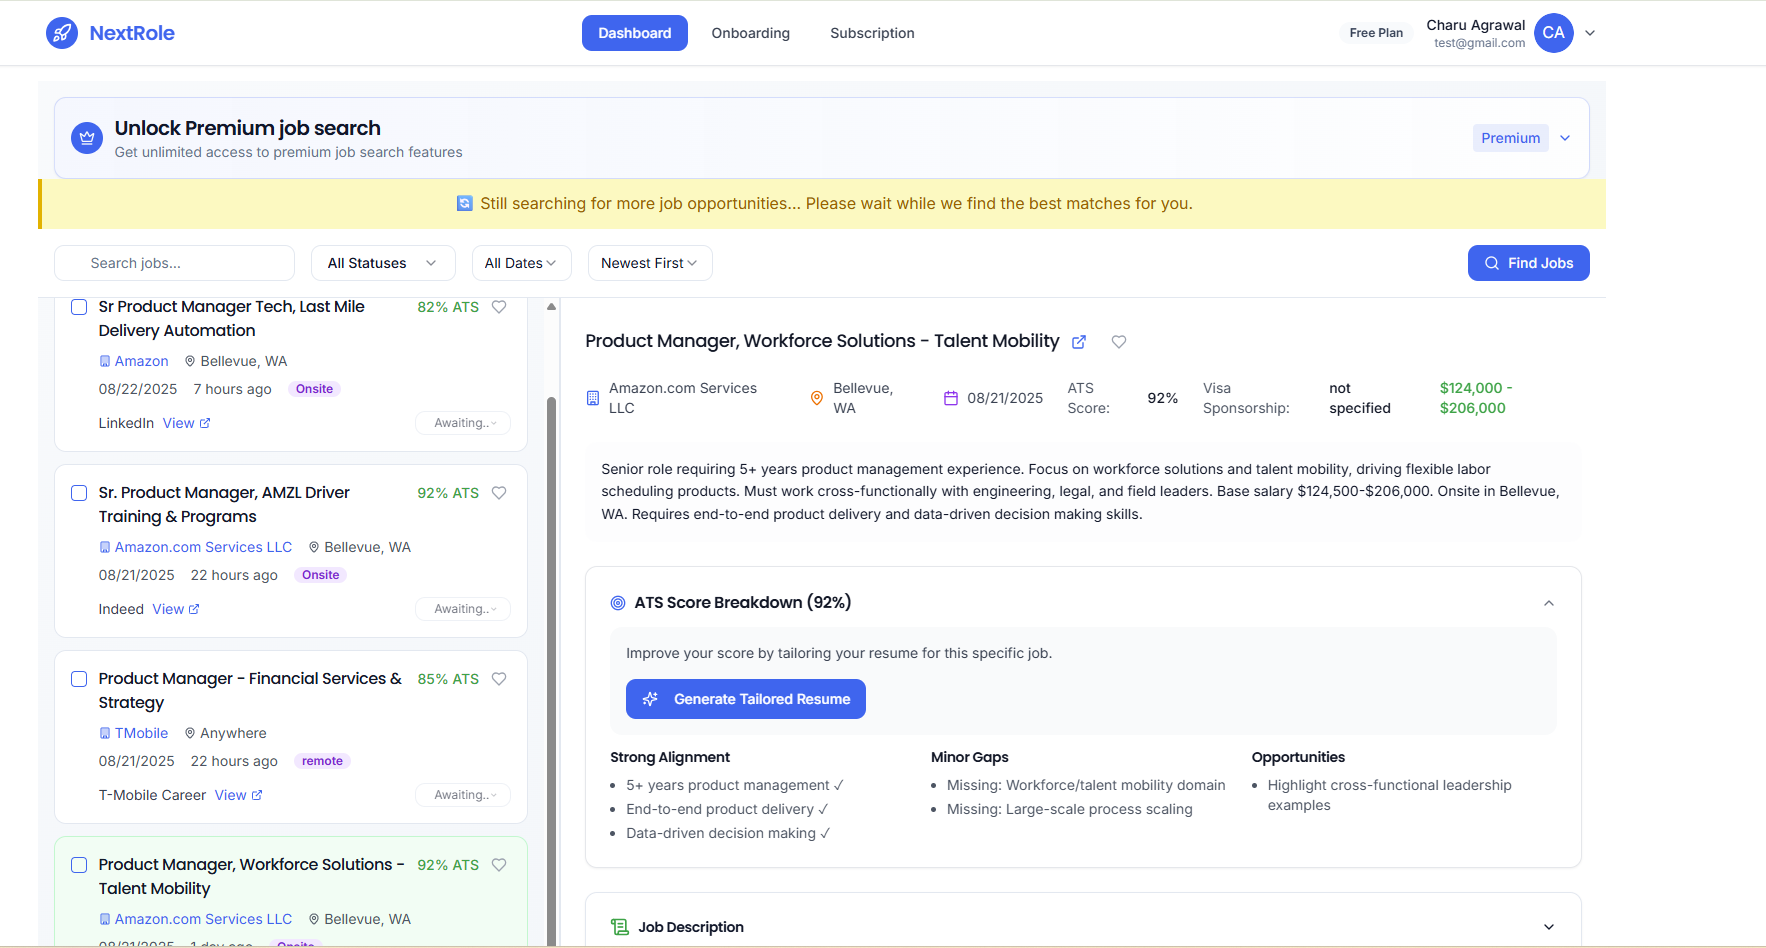The height and width of the screenshot is (948, 1766).
Task: Favorite the Financial Services & Strategy job heart
Action: 499,679
